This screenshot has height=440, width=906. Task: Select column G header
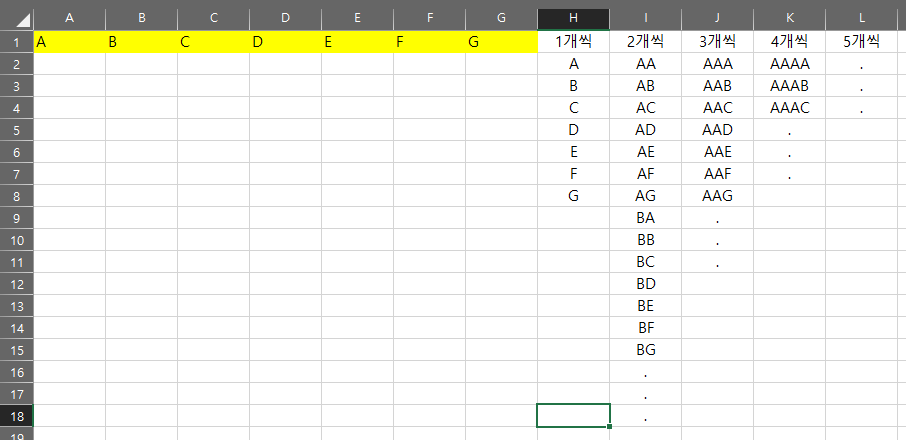pyautogui.click(x=502, y=20)
